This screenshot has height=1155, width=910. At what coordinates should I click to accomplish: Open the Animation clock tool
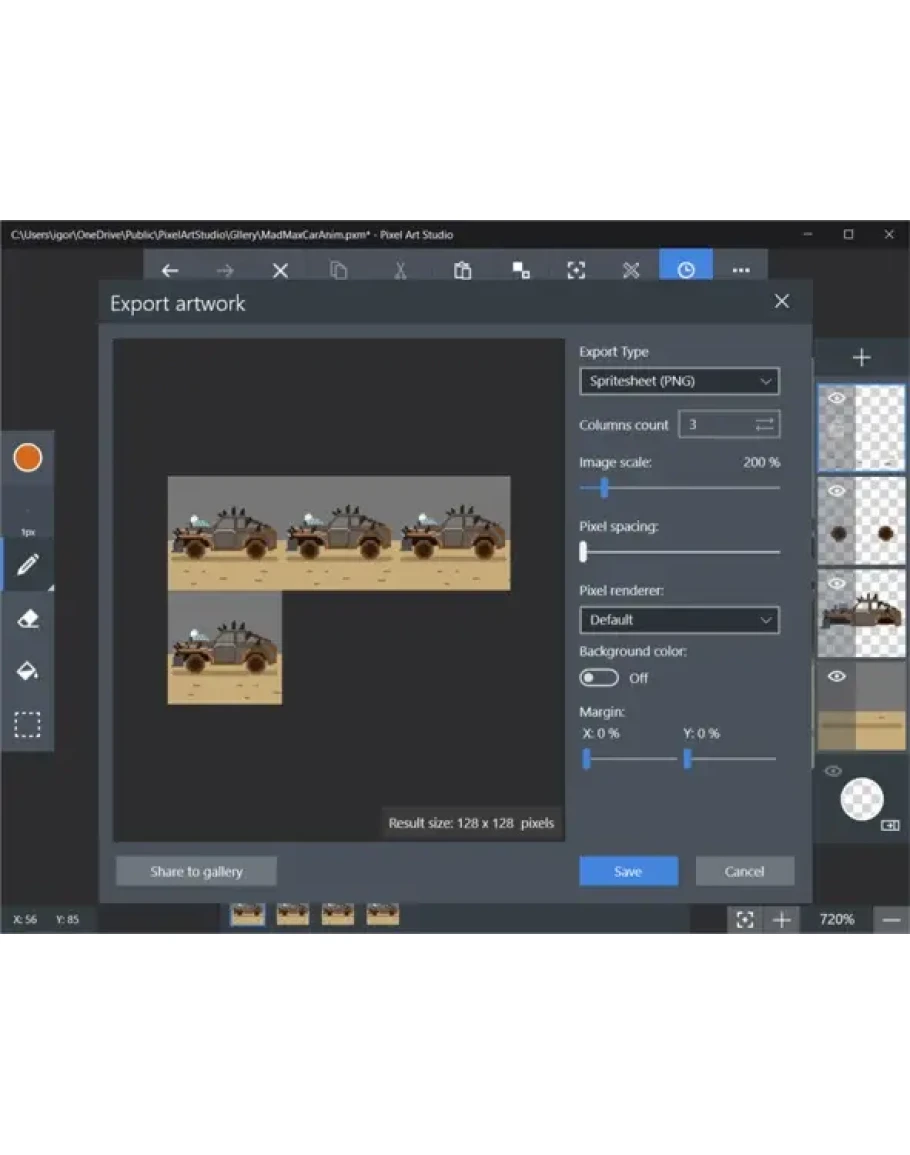[685, 271]
